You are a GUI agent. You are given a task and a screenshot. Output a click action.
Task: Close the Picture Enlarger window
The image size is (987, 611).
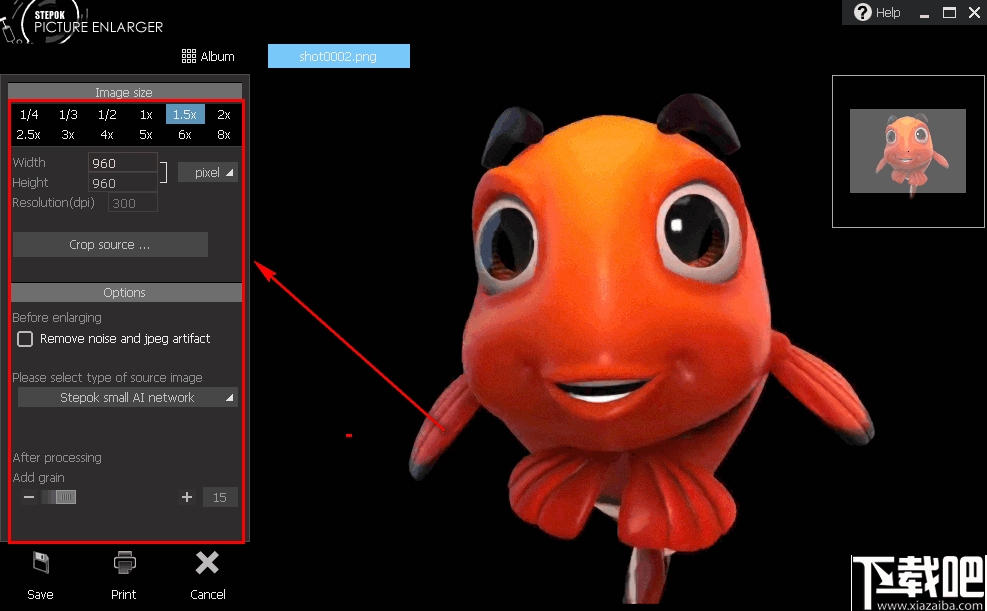(x=974, y=13)
